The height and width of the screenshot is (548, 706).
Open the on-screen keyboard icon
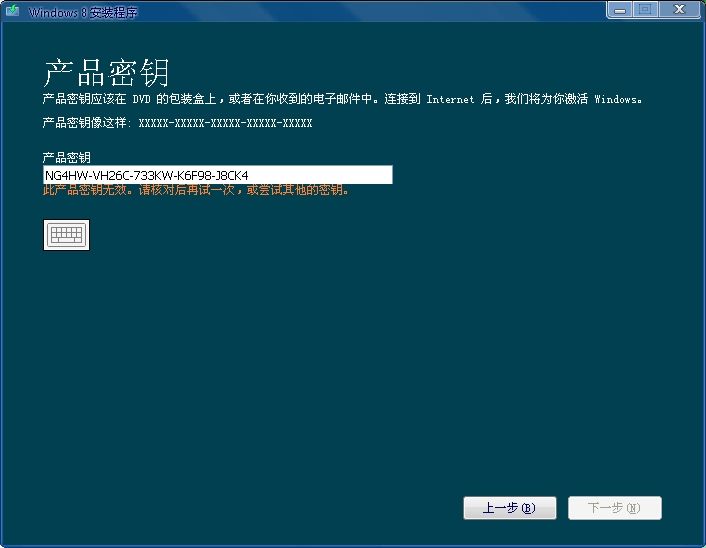tap(66, 235)
